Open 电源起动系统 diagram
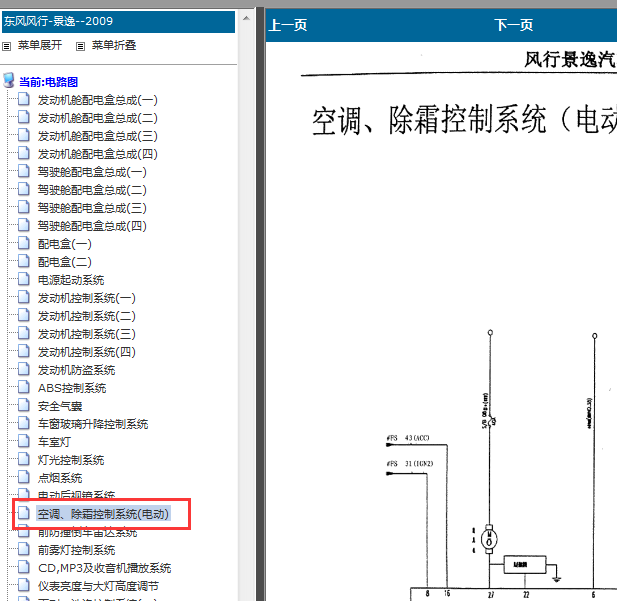Screen dimensions: 617x601 tap(71, 280)
